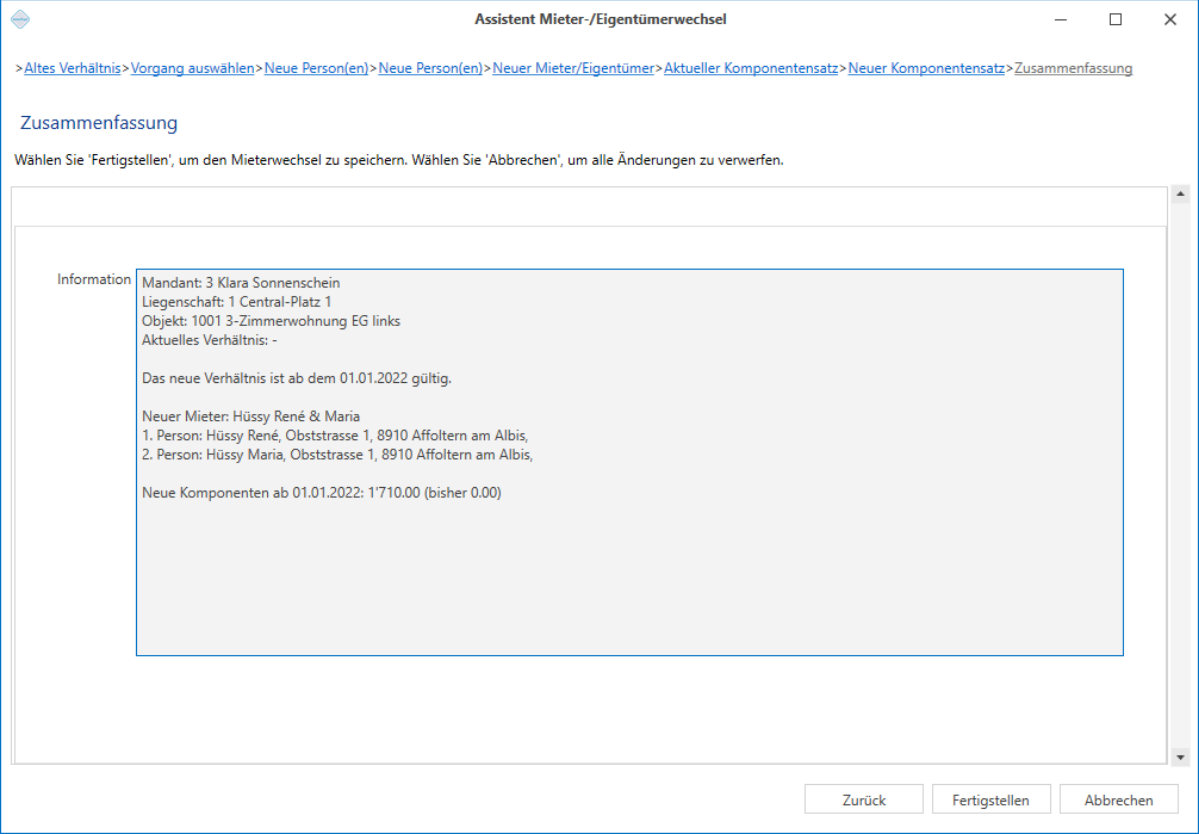Click the 'Information' field label
The height and width of the screenshot is (834, 1199).
click(94, 279)
